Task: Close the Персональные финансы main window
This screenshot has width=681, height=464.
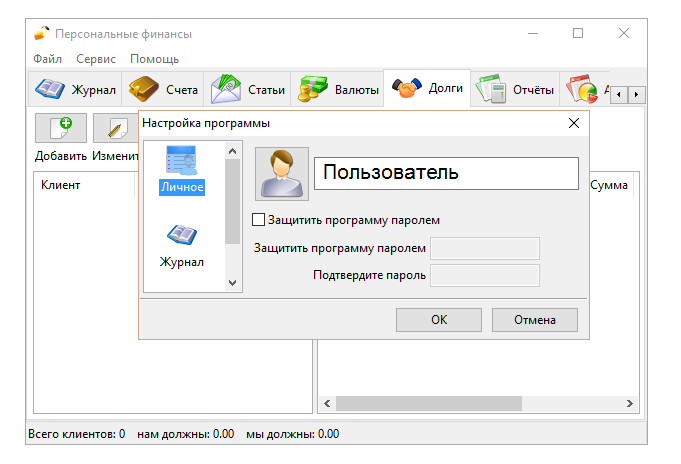Action: coord(624,33)
